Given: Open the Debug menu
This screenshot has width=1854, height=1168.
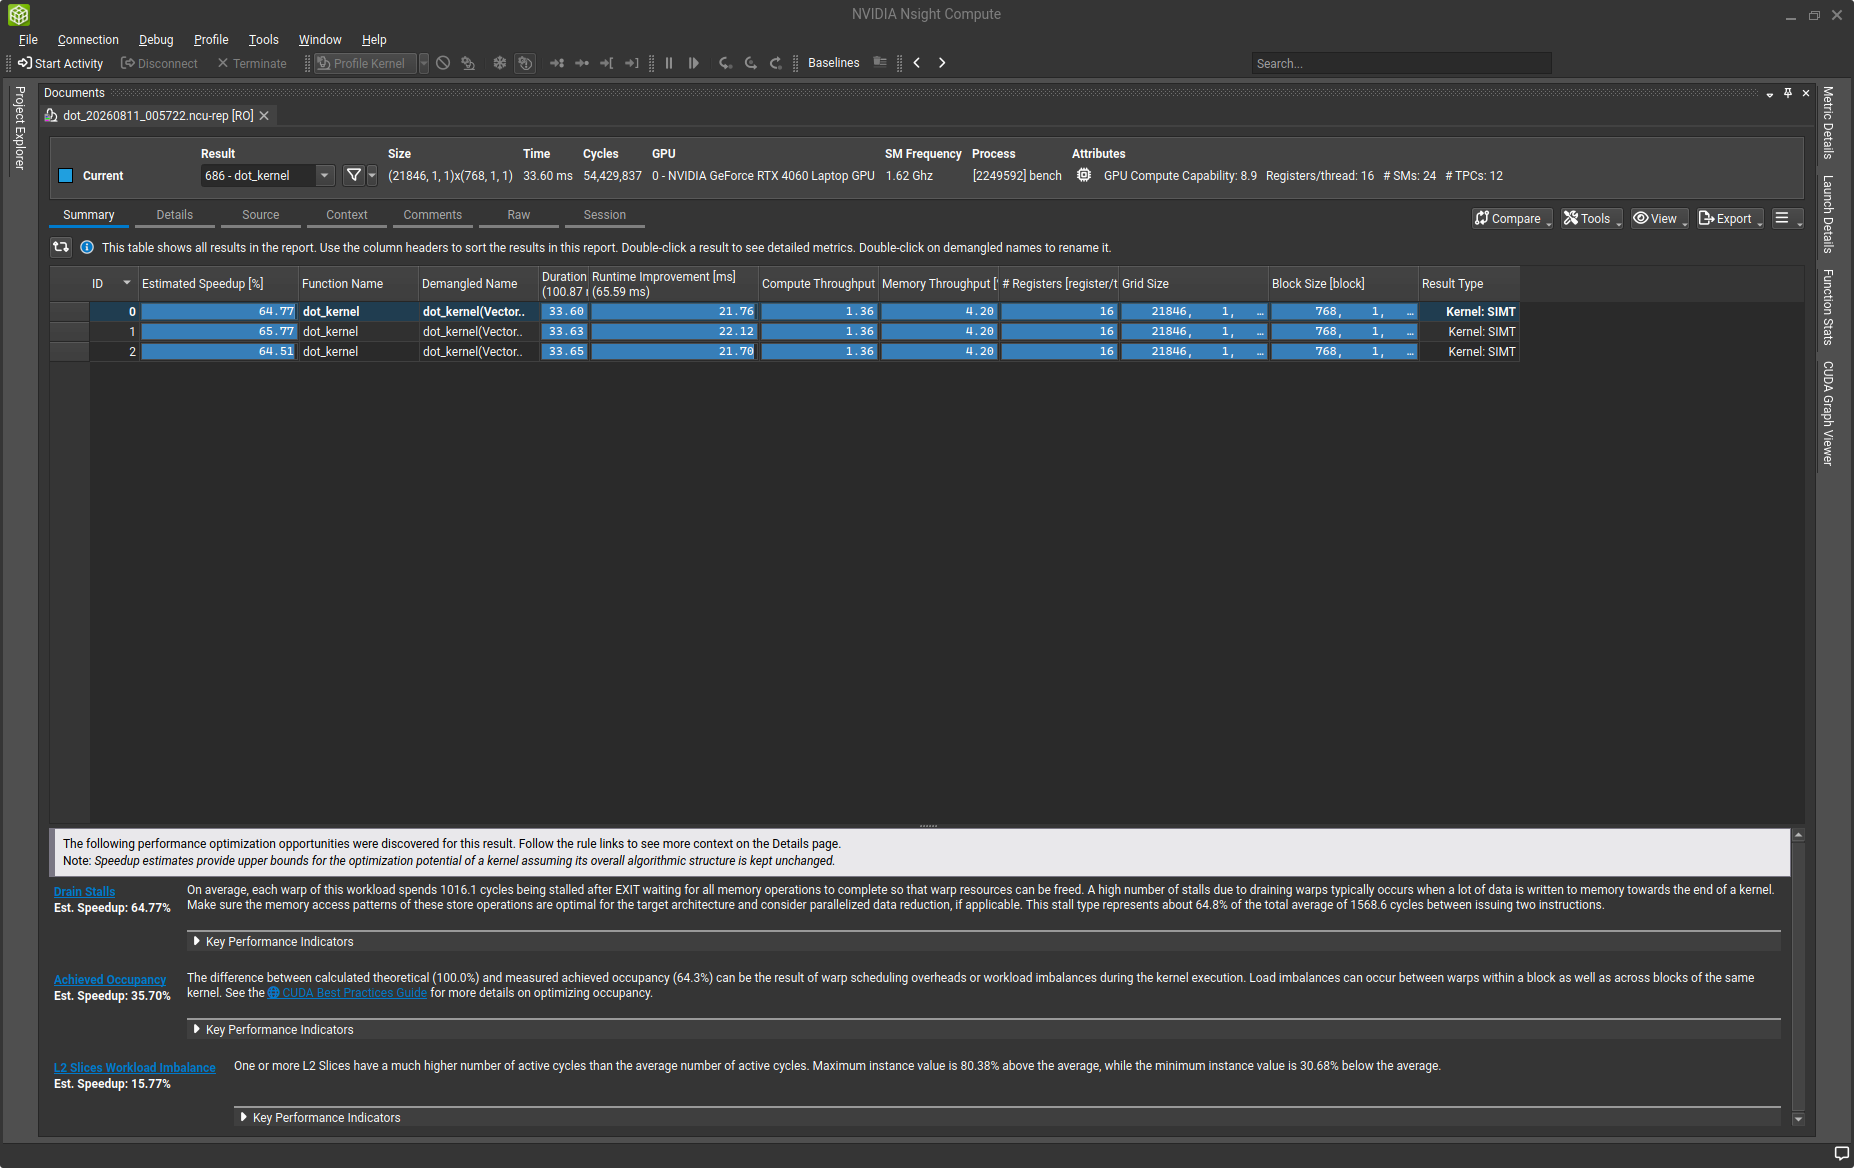Looking at the screenshot, I should point(156,40).
